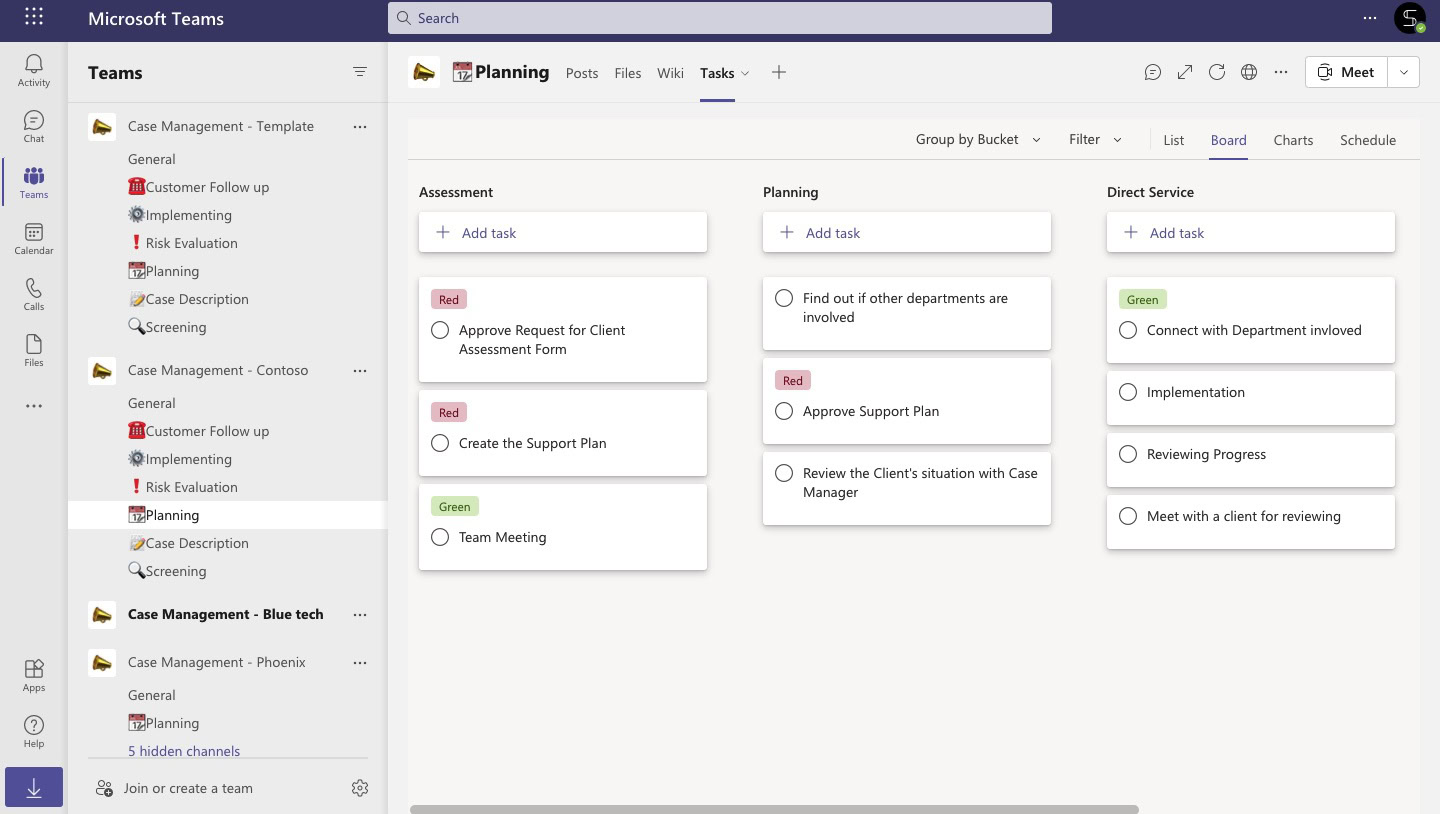Open settings ellipsis in the title bar
The height and width of the screenshot is (814, 1440).
(1370, 18)
